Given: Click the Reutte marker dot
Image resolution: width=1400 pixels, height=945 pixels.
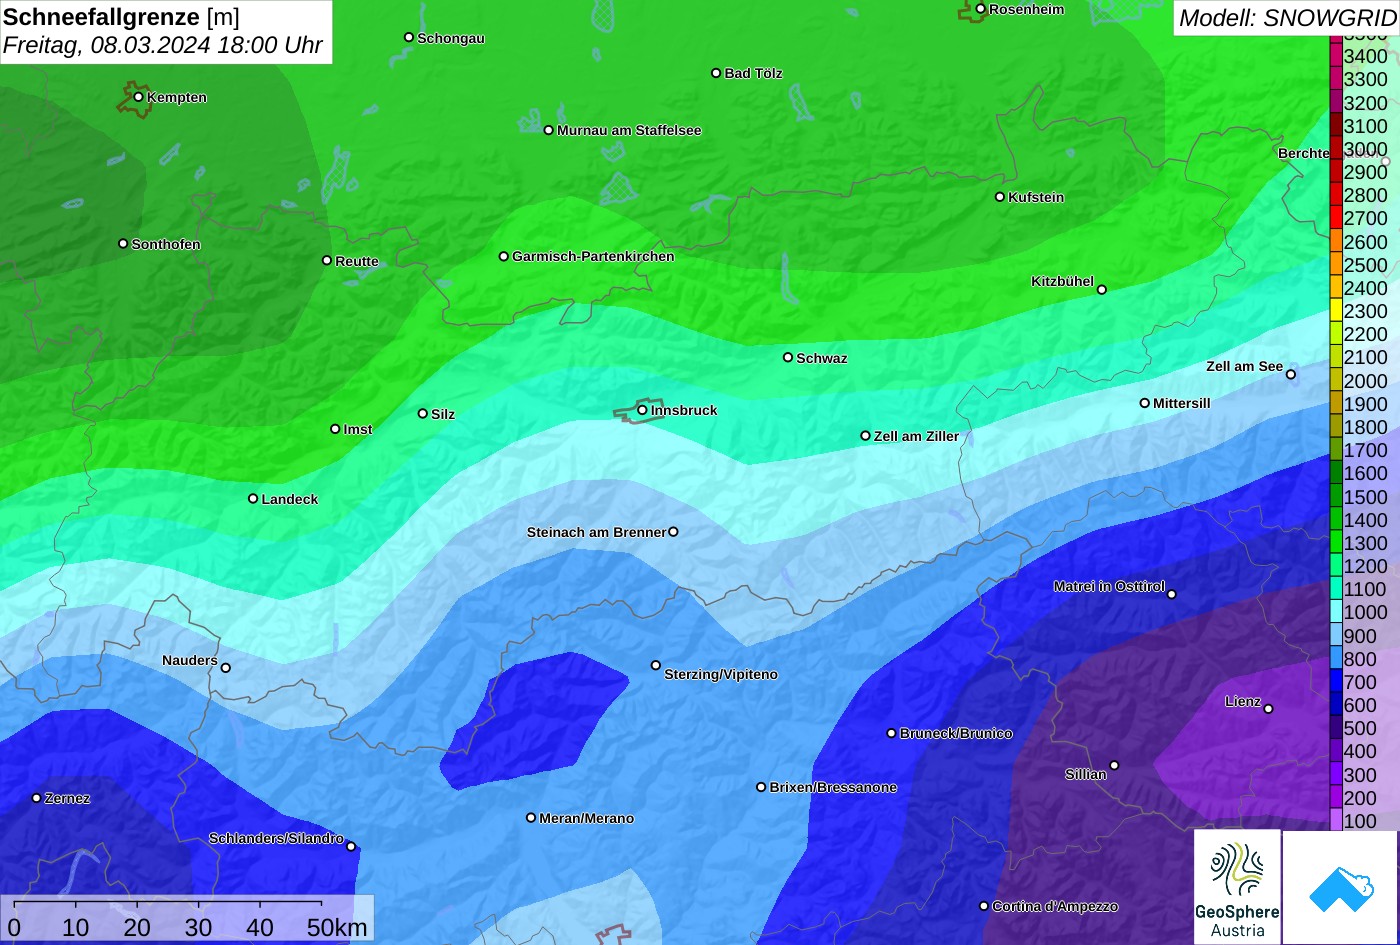Looking at the screenshot, I should 326,260.
